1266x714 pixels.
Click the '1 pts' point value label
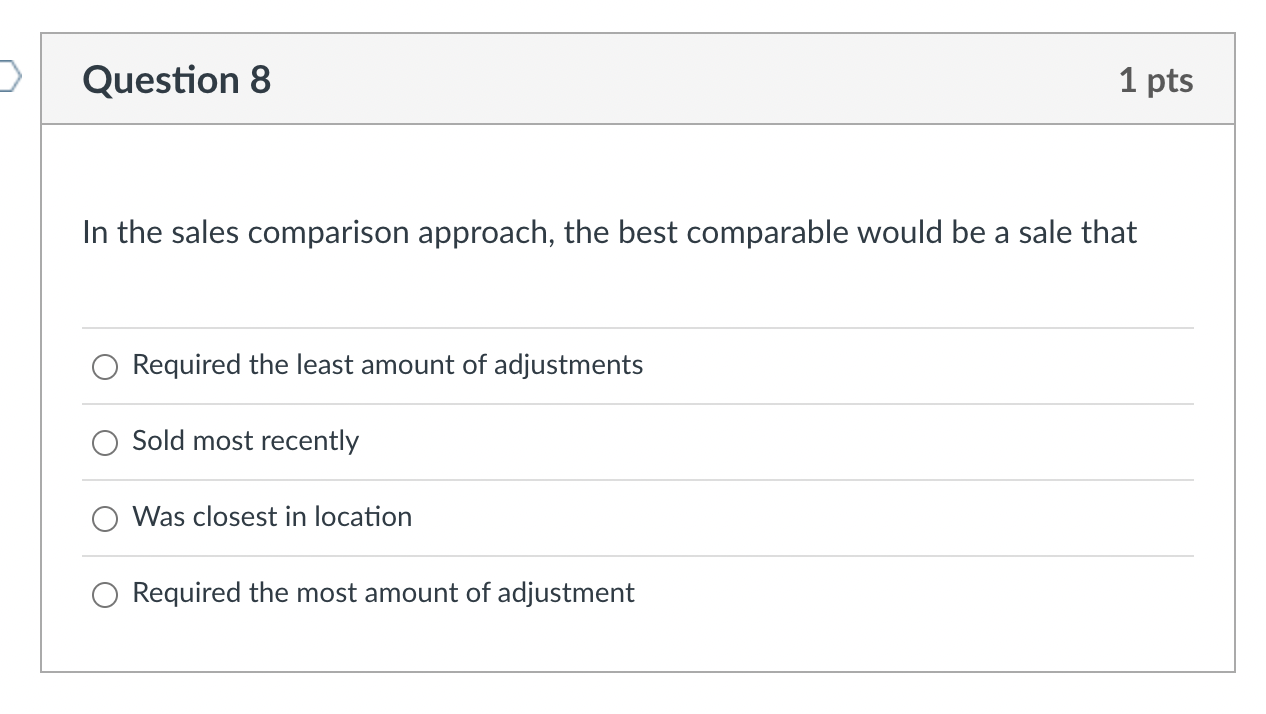coord(1156,80)
